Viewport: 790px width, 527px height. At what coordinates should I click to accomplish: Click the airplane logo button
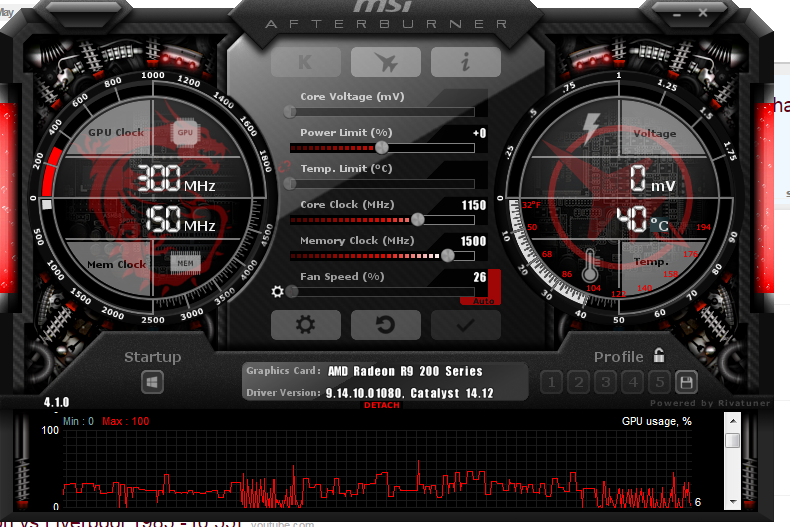pyautogui.click(x=386, y=62)
